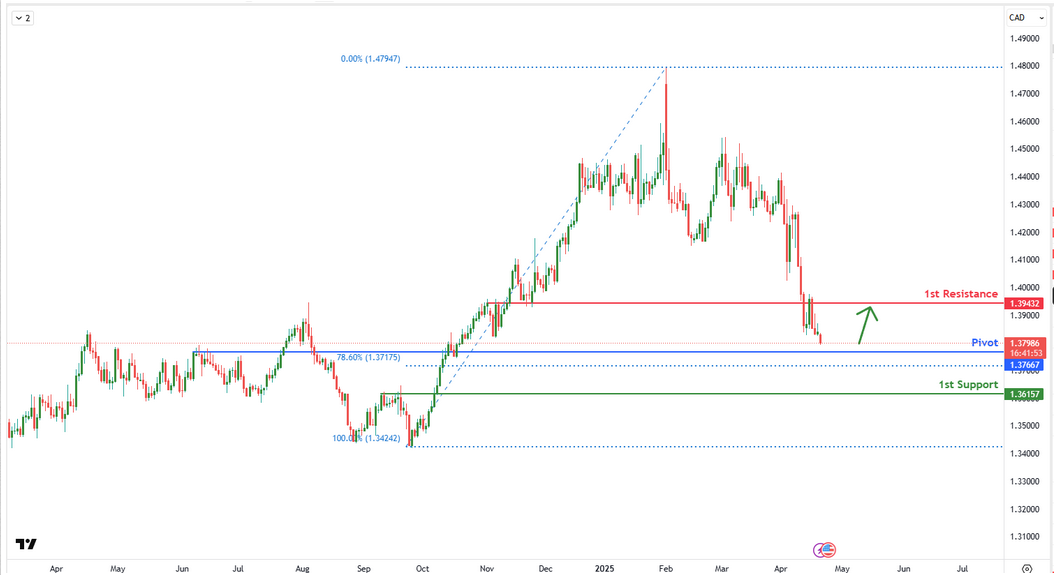The image size is (1055, 575).
Task: Select the Pivot label
Action: pos(985,342)
